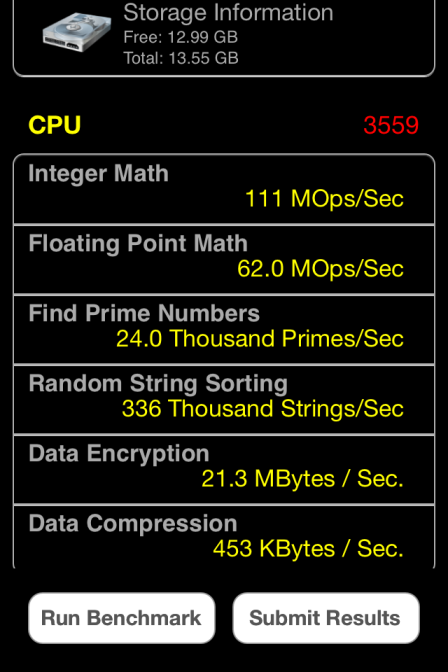
Task: Click the hard drive storage icon
Action: point(77,32)
